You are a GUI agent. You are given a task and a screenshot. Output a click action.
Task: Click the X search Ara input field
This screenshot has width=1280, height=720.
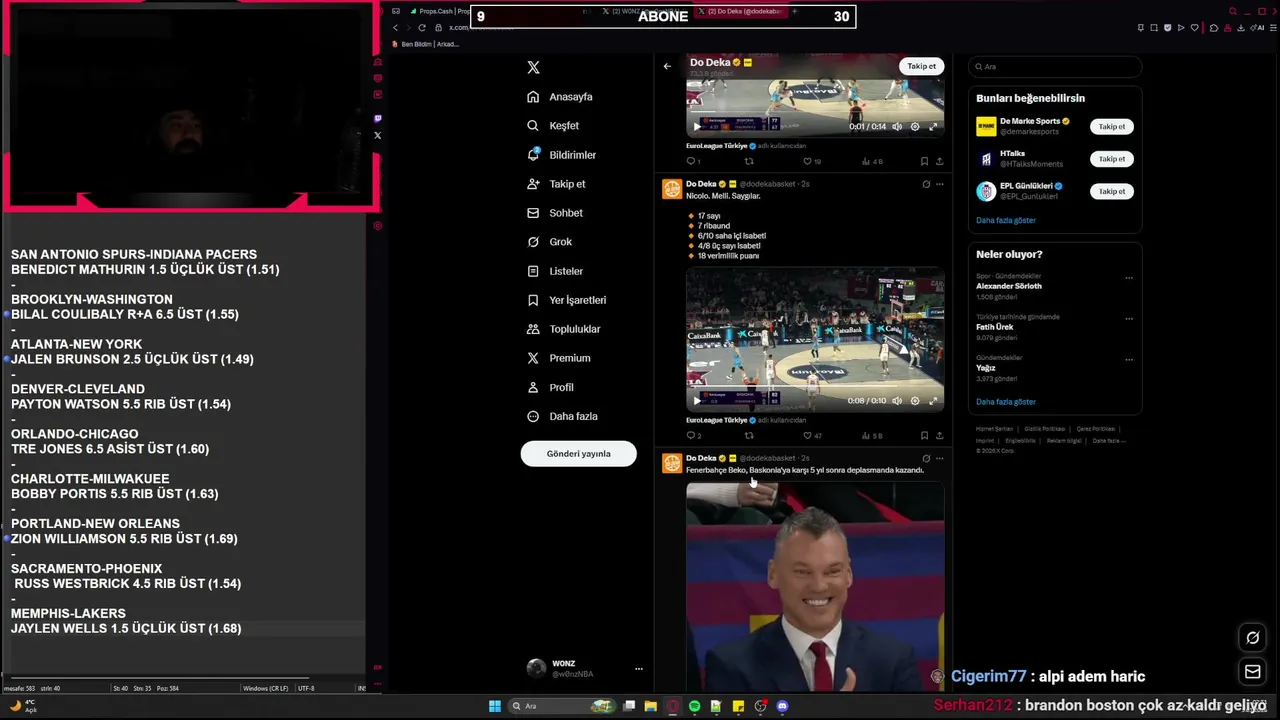[1055, 67]
